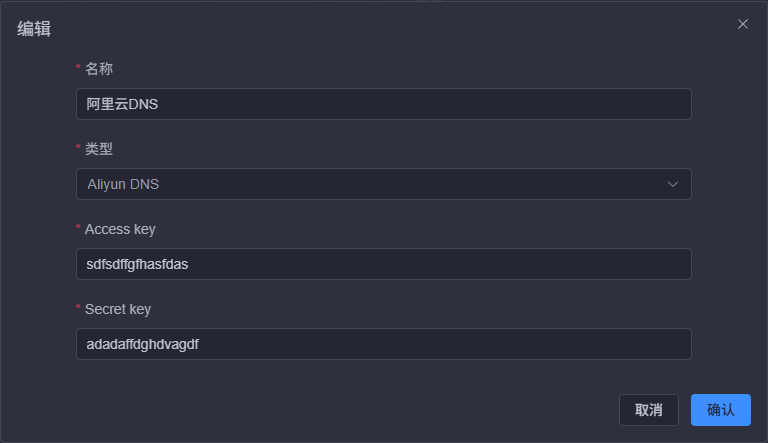Click the Access key label
The width and height of the screenshot is (768, 443).
120,229
